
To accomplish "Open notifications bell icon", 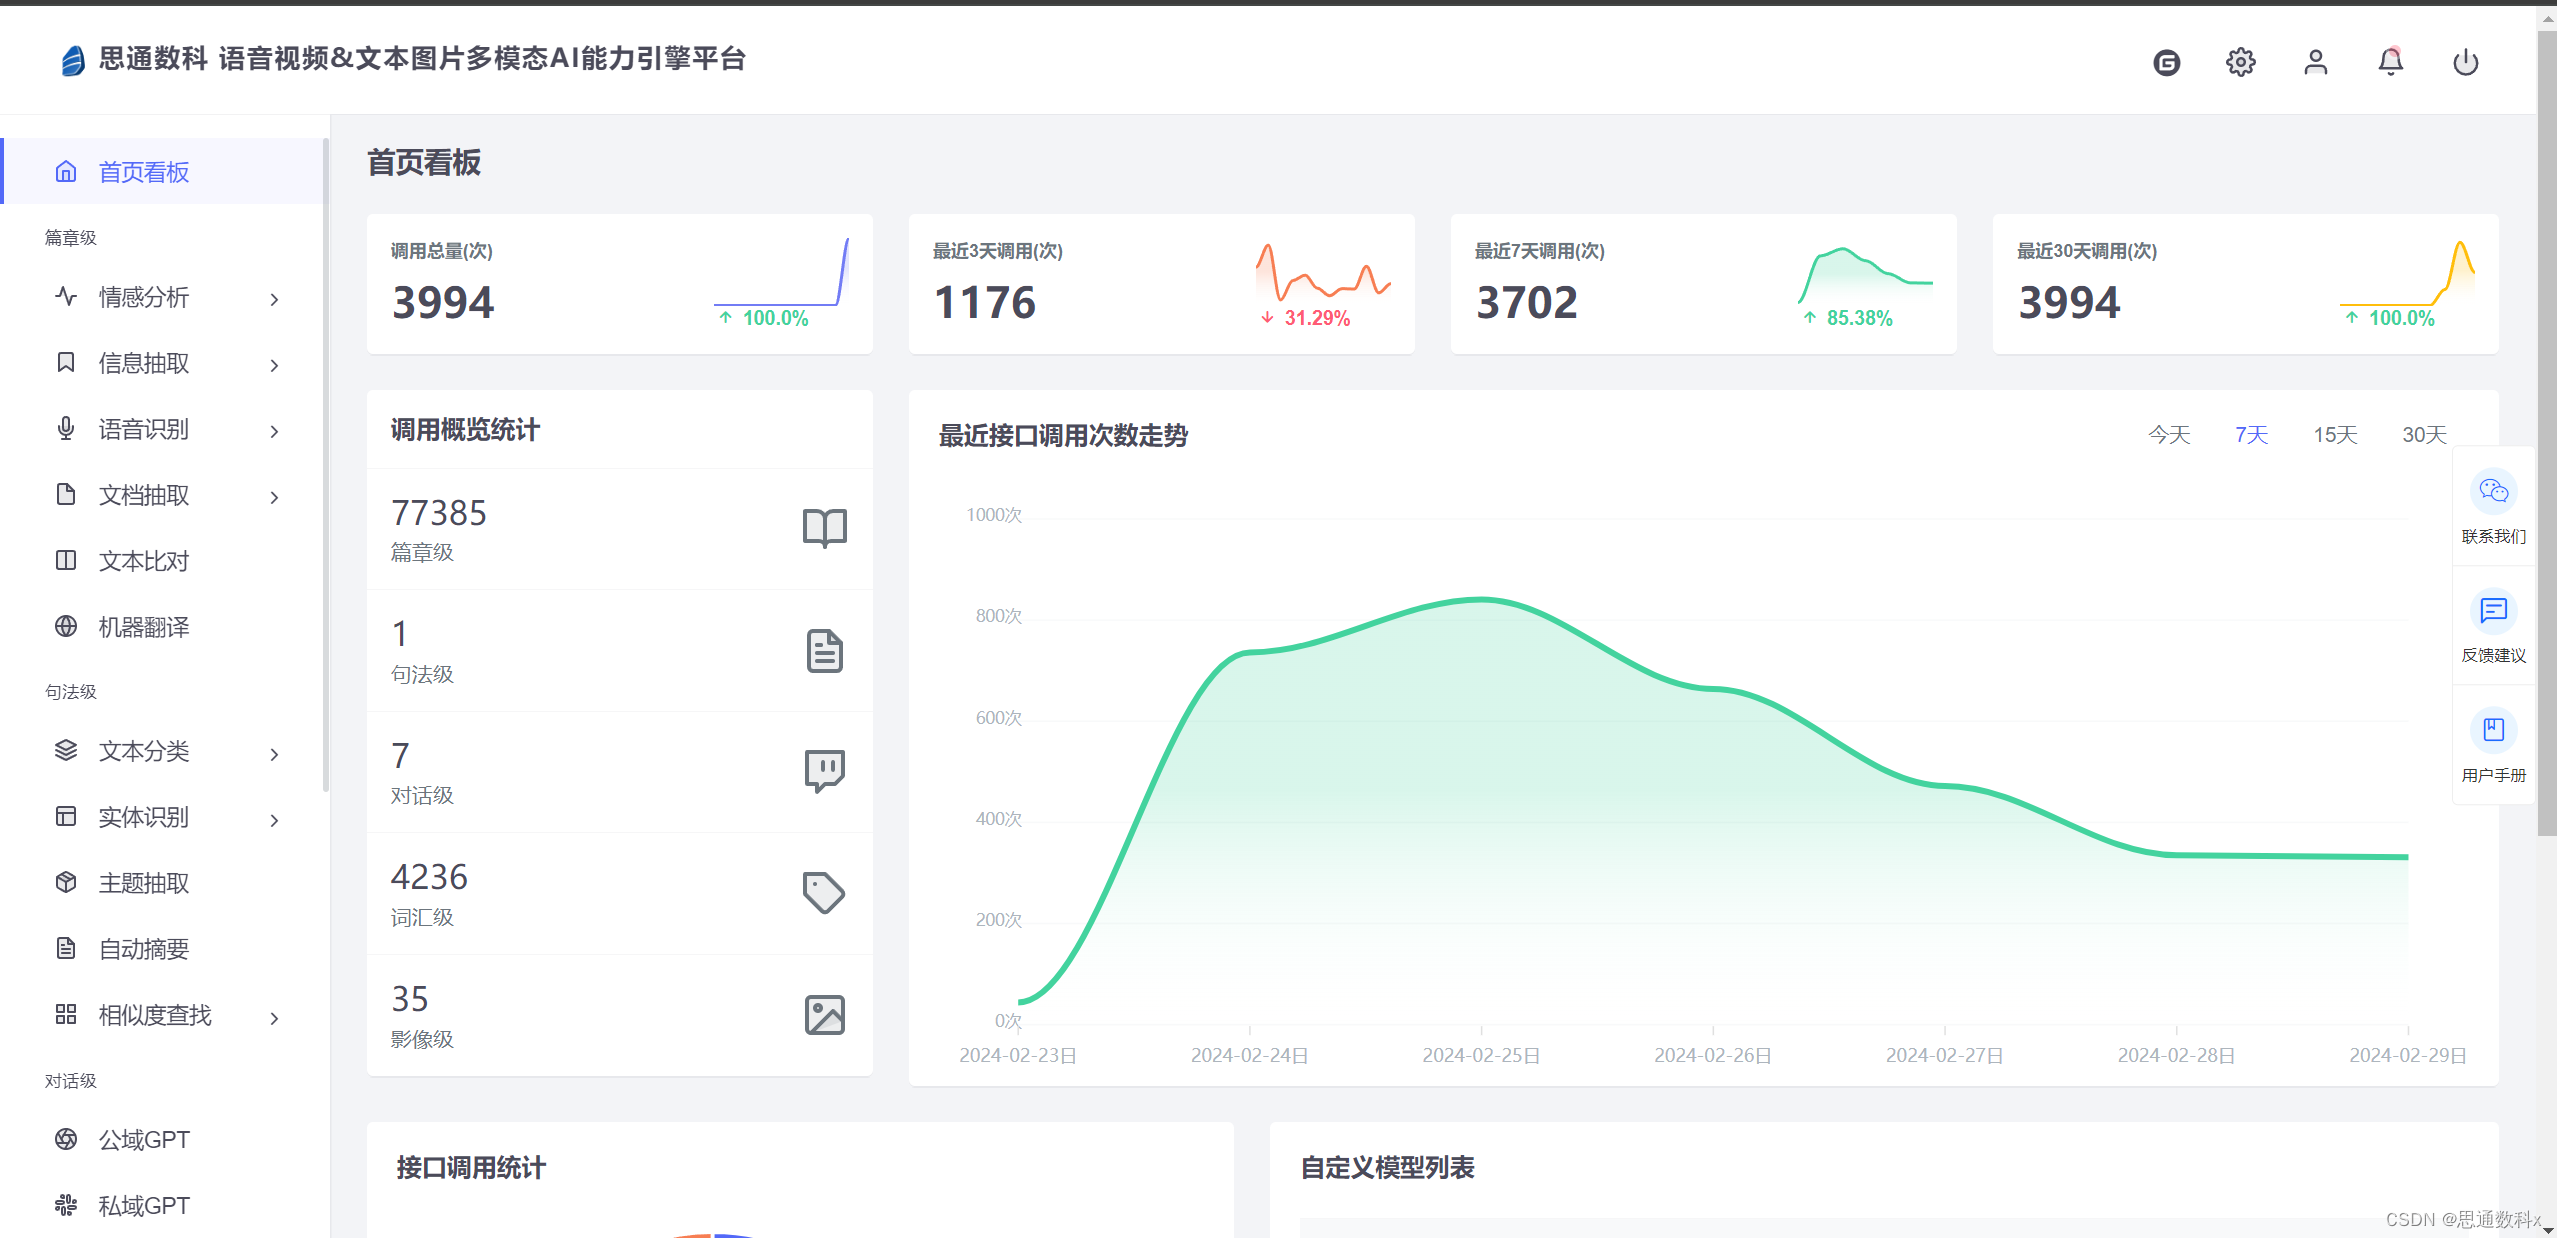I will click(x=2390, y=62).
